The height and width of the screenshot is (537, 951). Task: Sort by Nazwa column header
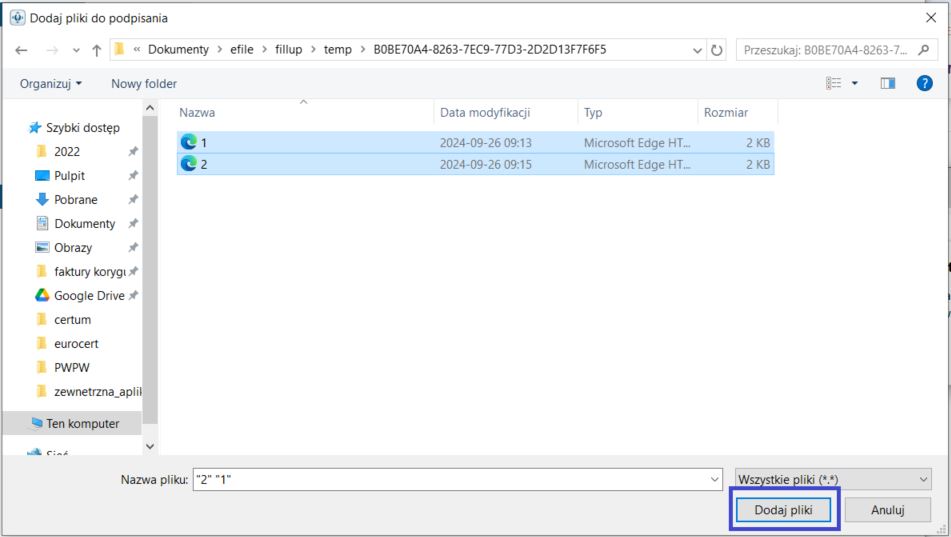tap(197, 112)
